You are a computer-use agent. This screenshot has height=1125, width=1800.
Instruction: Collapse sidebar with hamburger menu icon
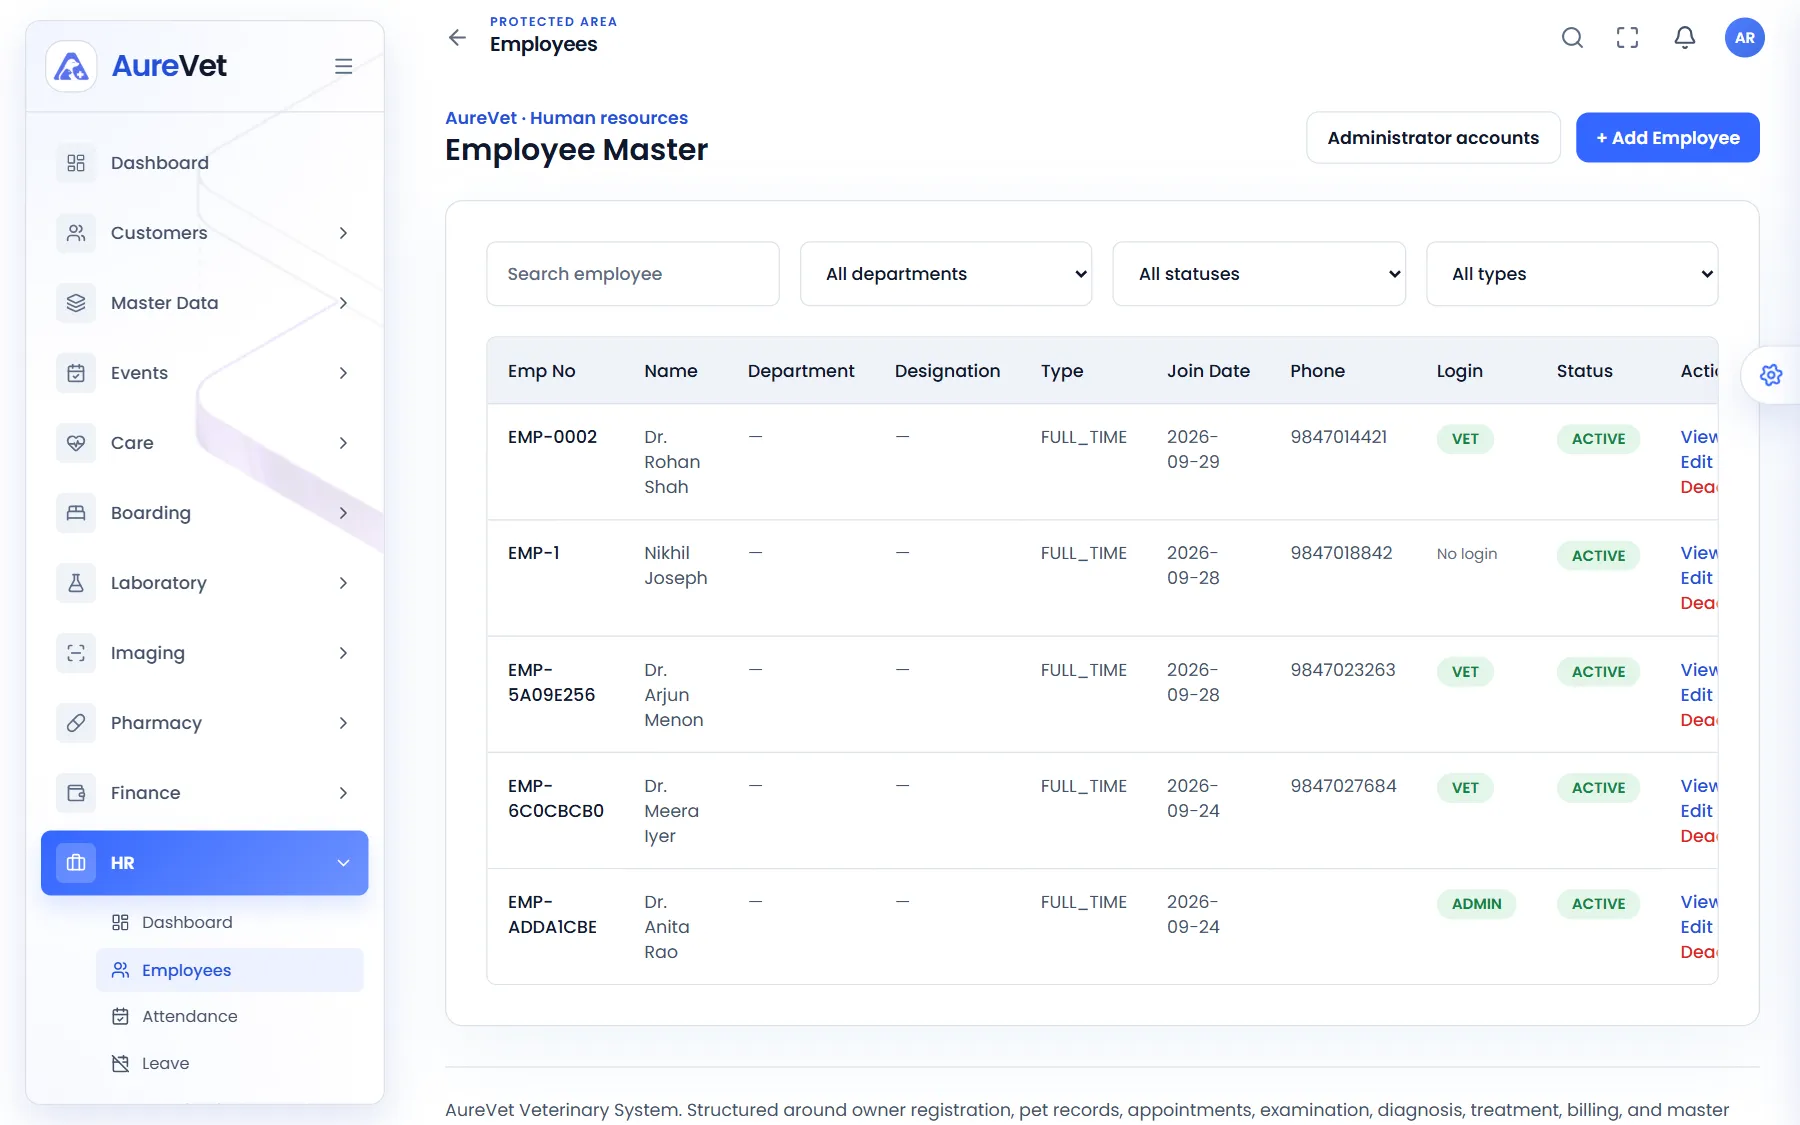[x=343, y=66]
